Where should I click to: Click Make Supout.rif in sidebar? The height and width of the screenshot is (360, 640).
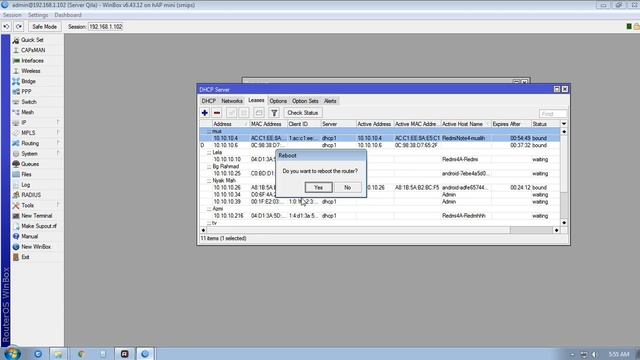[x=39, y=226]
